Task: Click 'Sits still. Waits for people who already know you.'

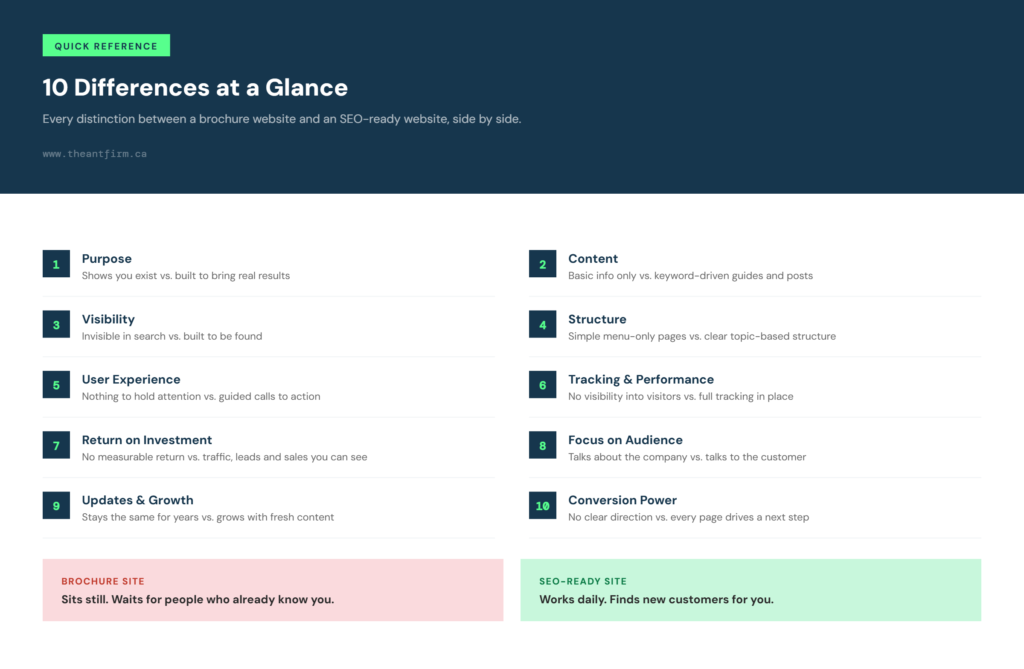Action: [x=197, y=600]
